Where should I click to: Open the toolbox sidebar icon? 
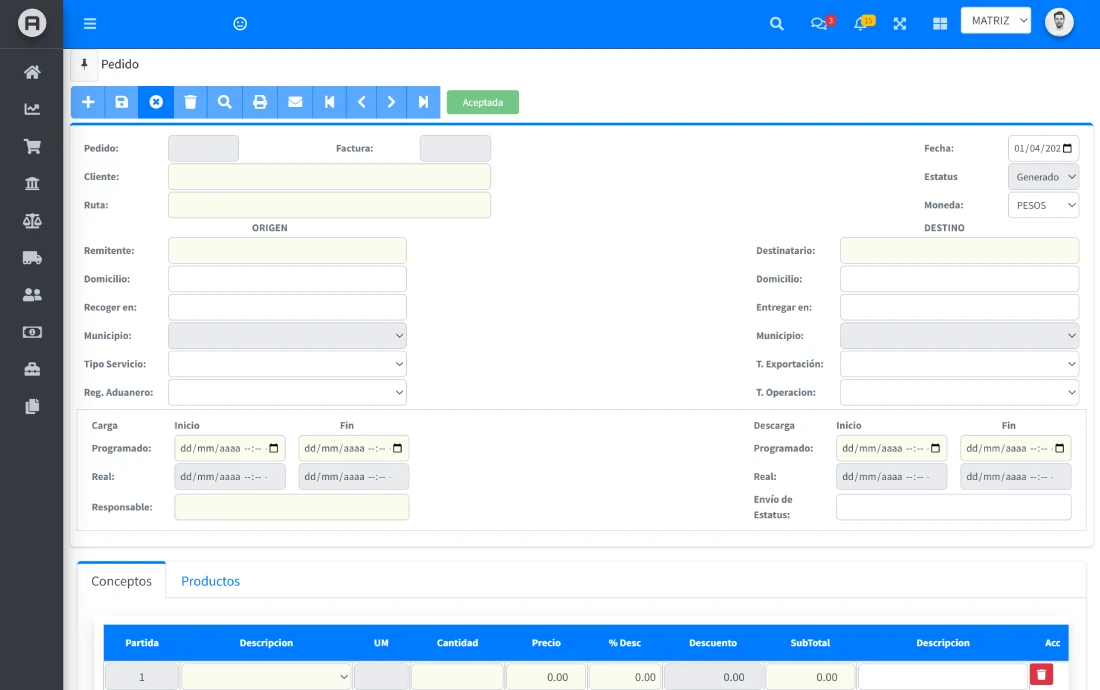point(32,370)
